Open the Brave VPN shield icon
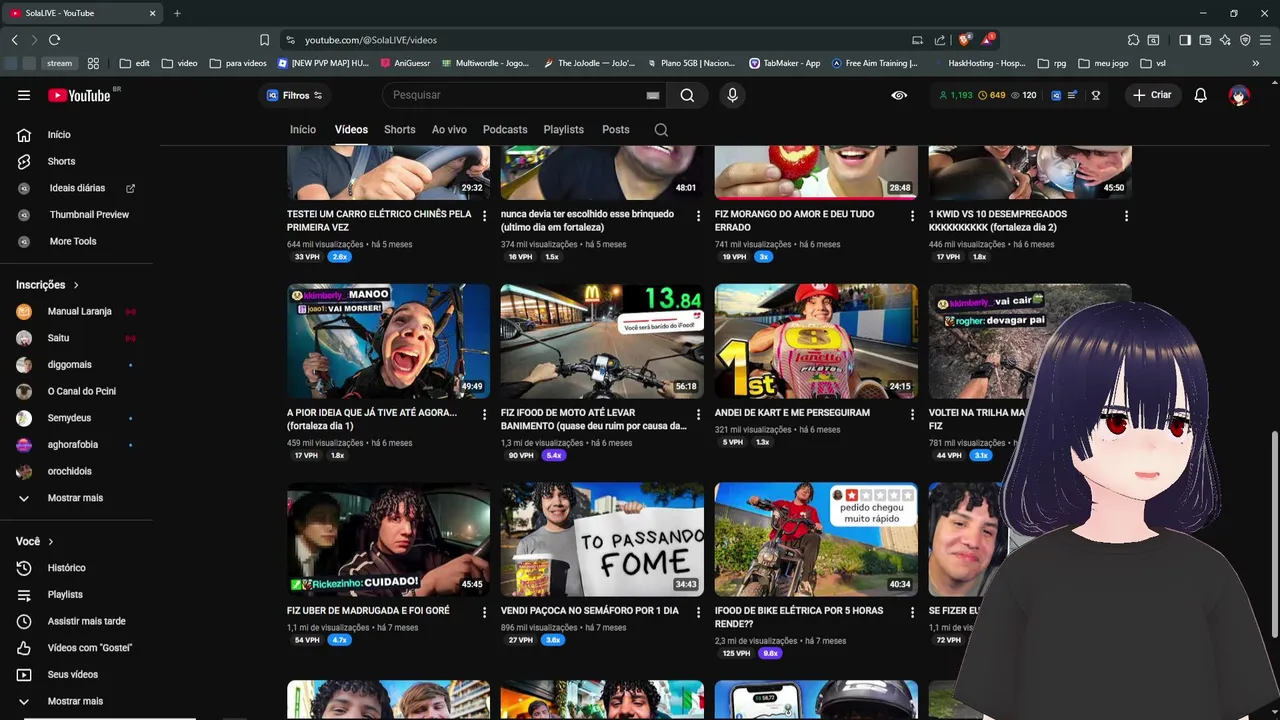This screenshot has height=720, width=1280. click(1245, 40)
